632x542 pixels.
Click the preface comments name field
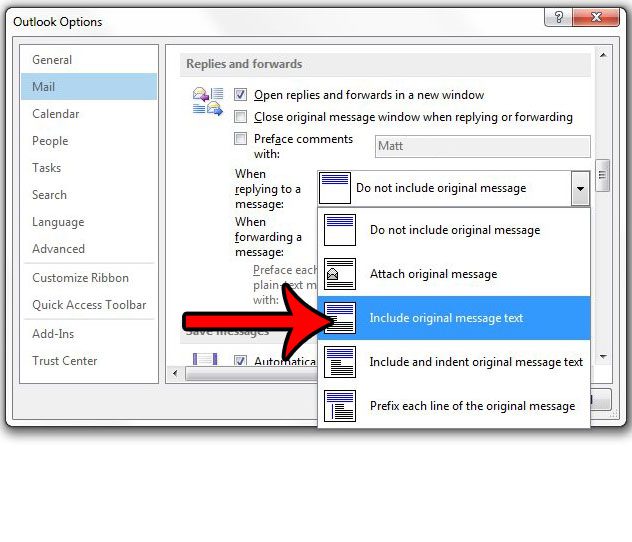coord(482,146)
